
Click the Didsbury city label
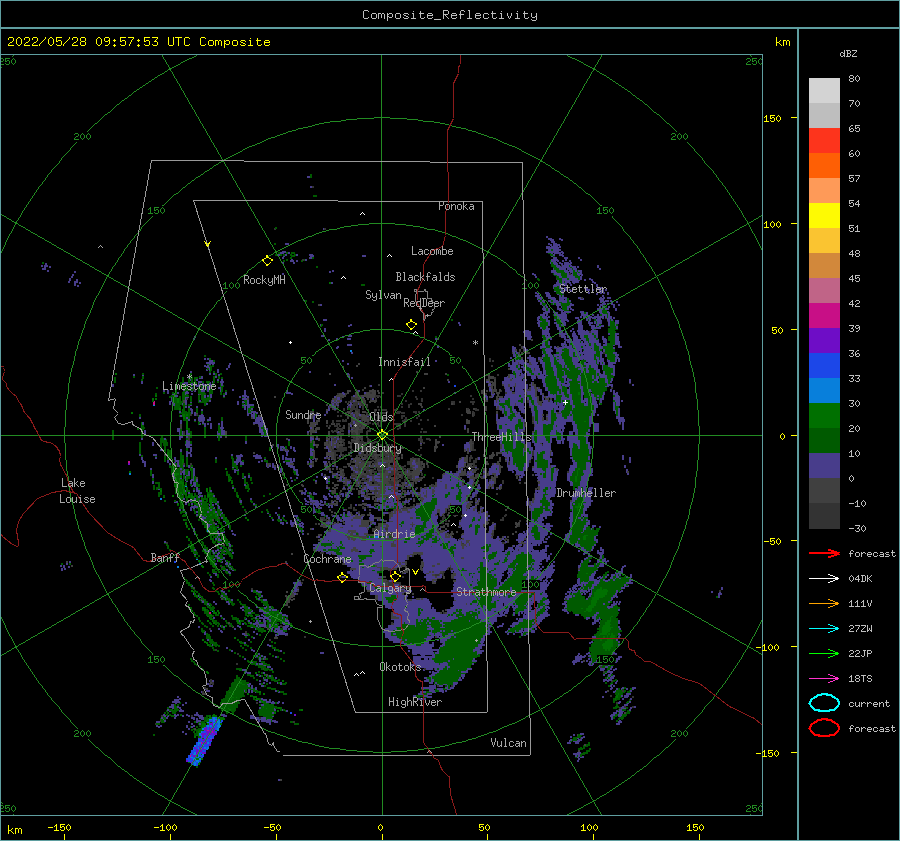(377, 448)
